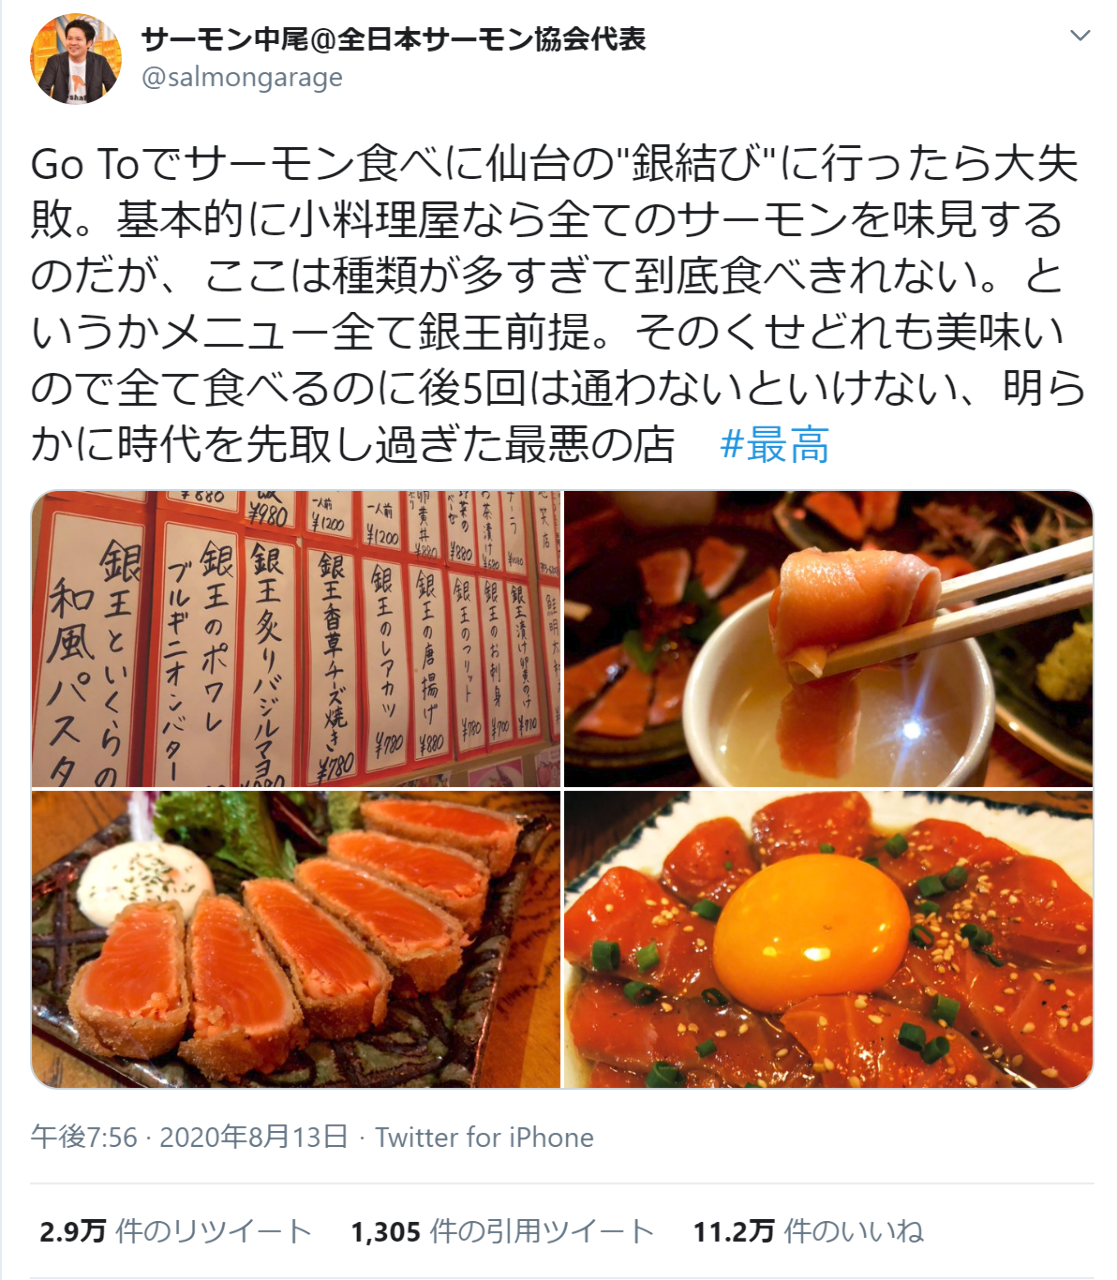Viewport: 1117px width, 1280px height.
Task: Click the tweet text line ending 最悪の店
Action: 354,445
